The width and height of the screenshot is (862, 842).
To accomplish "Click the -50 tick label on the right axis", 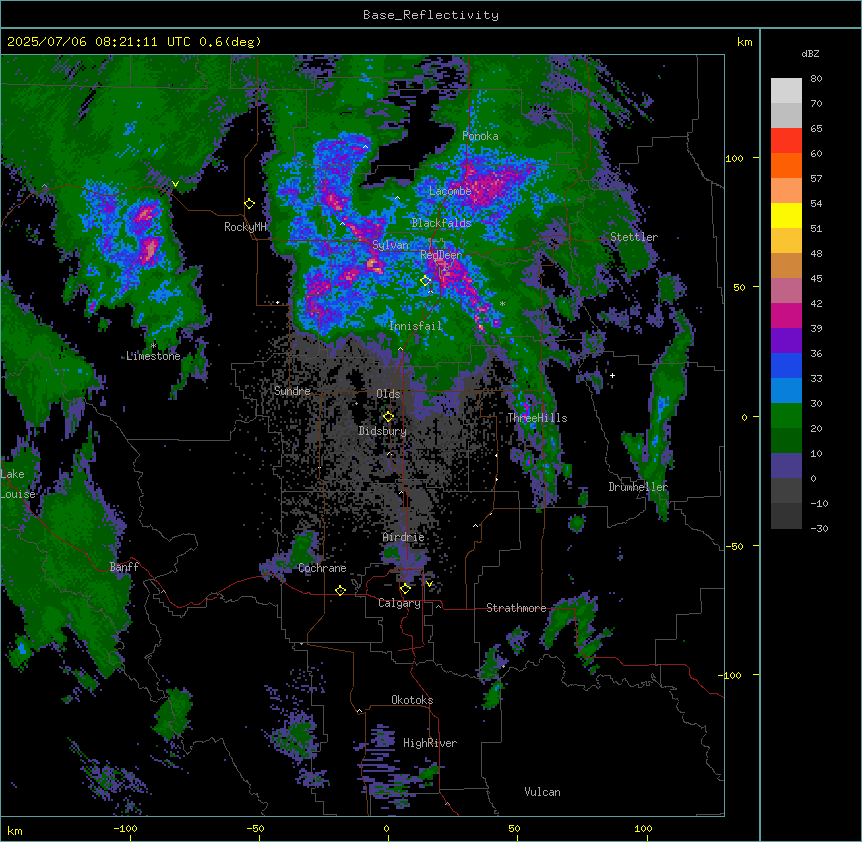I will coord(734,546).
